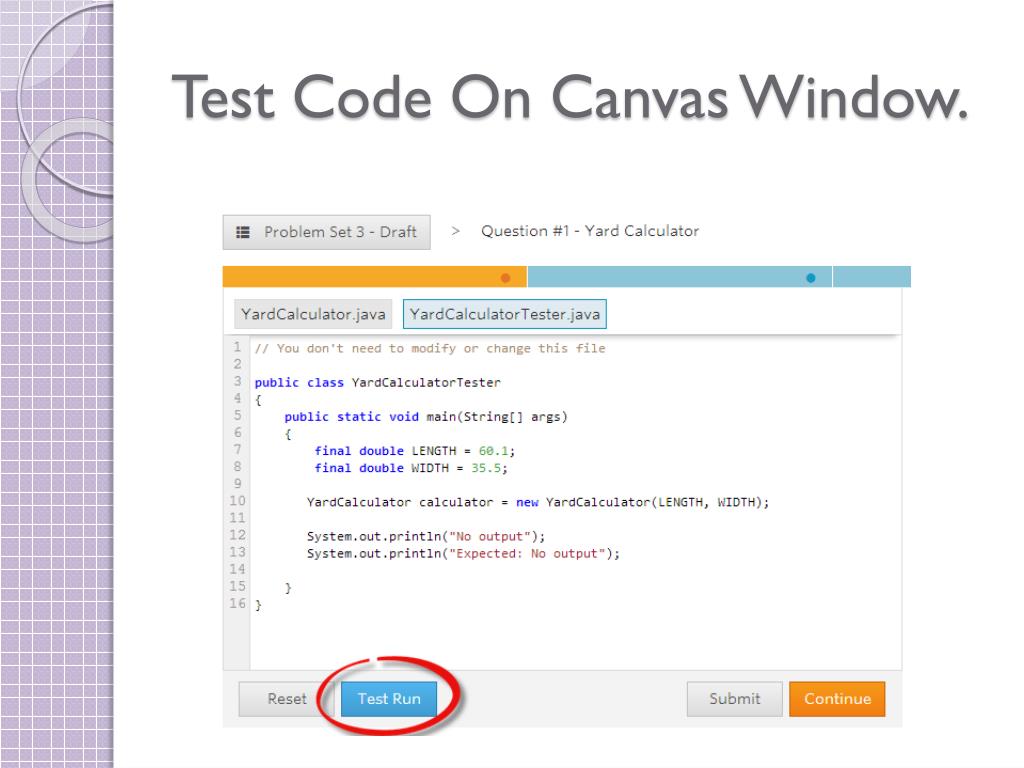The image size is (1024, 768).
Task: Click the string "No output" on line 12
Action: [489, 536]
